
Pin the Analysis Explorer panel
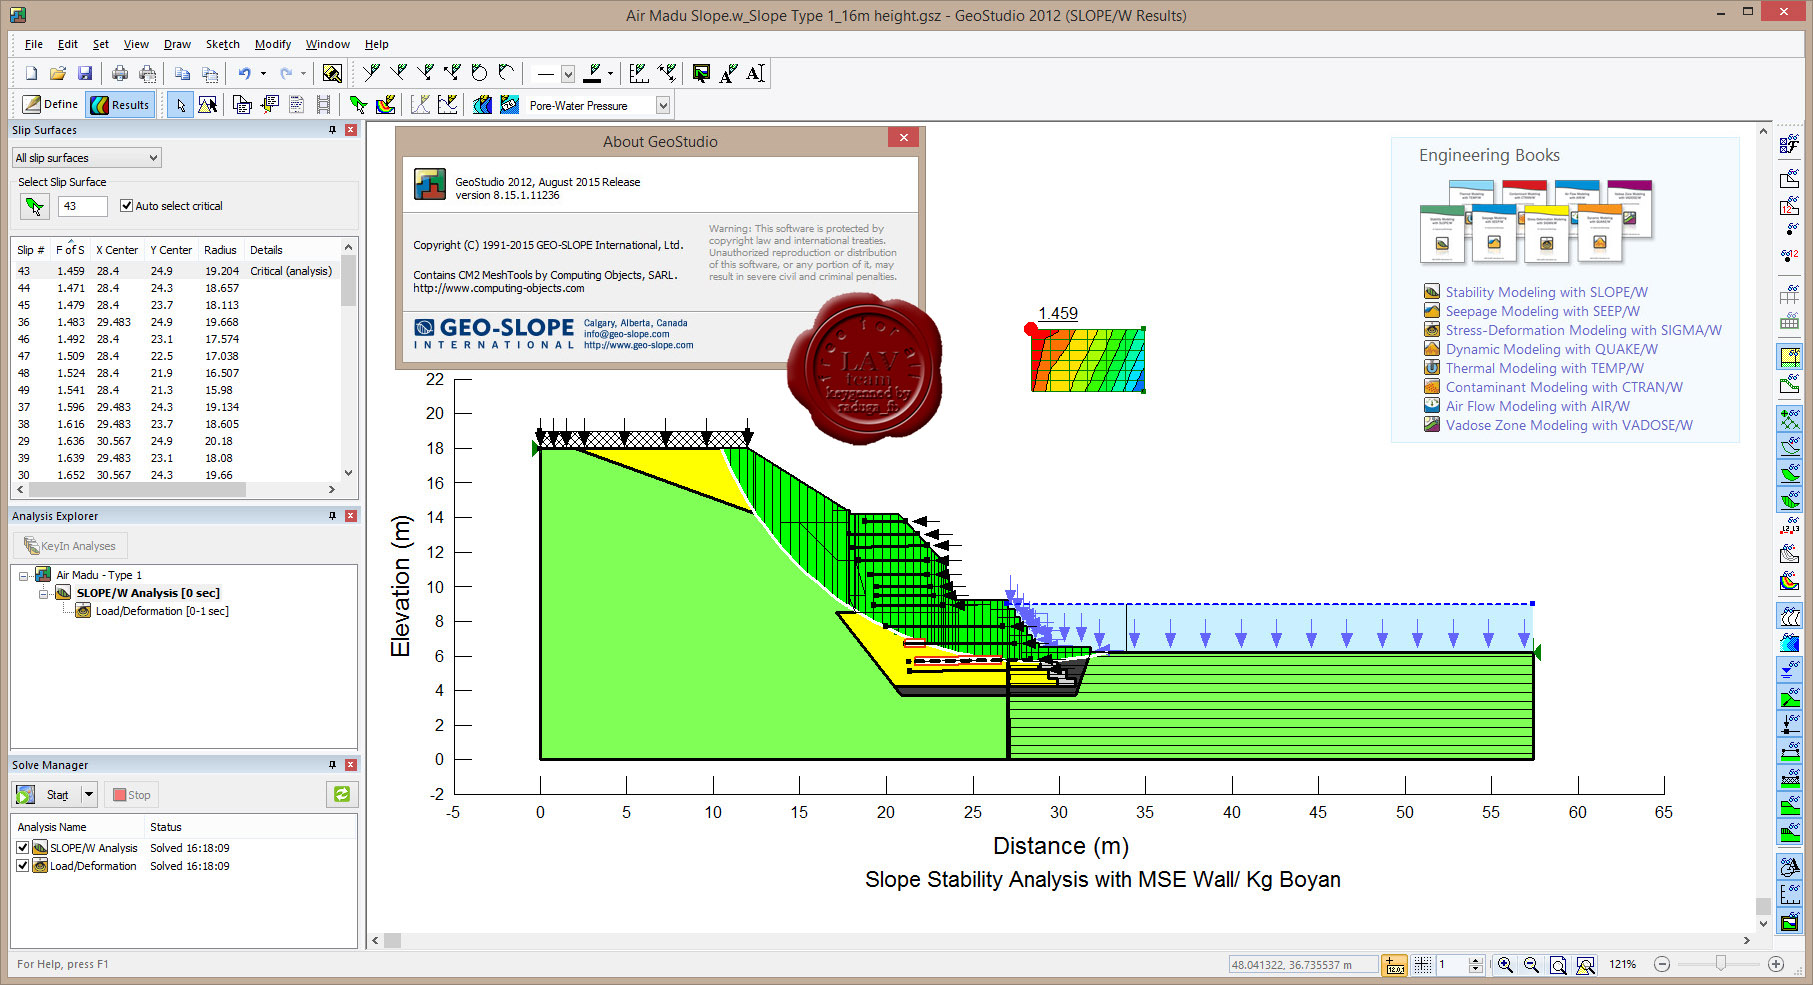333,516
